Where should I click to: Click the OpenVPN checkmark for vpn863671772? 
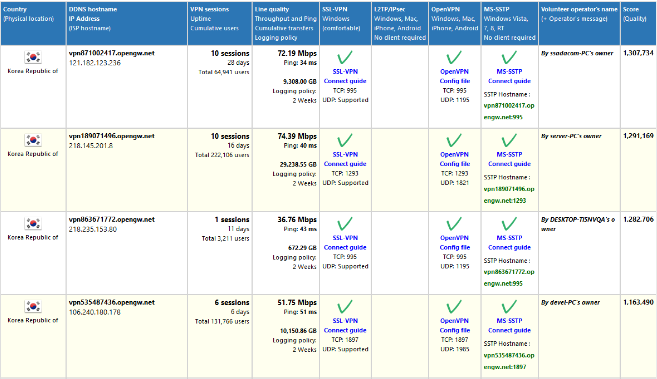[x=454, y=224]
